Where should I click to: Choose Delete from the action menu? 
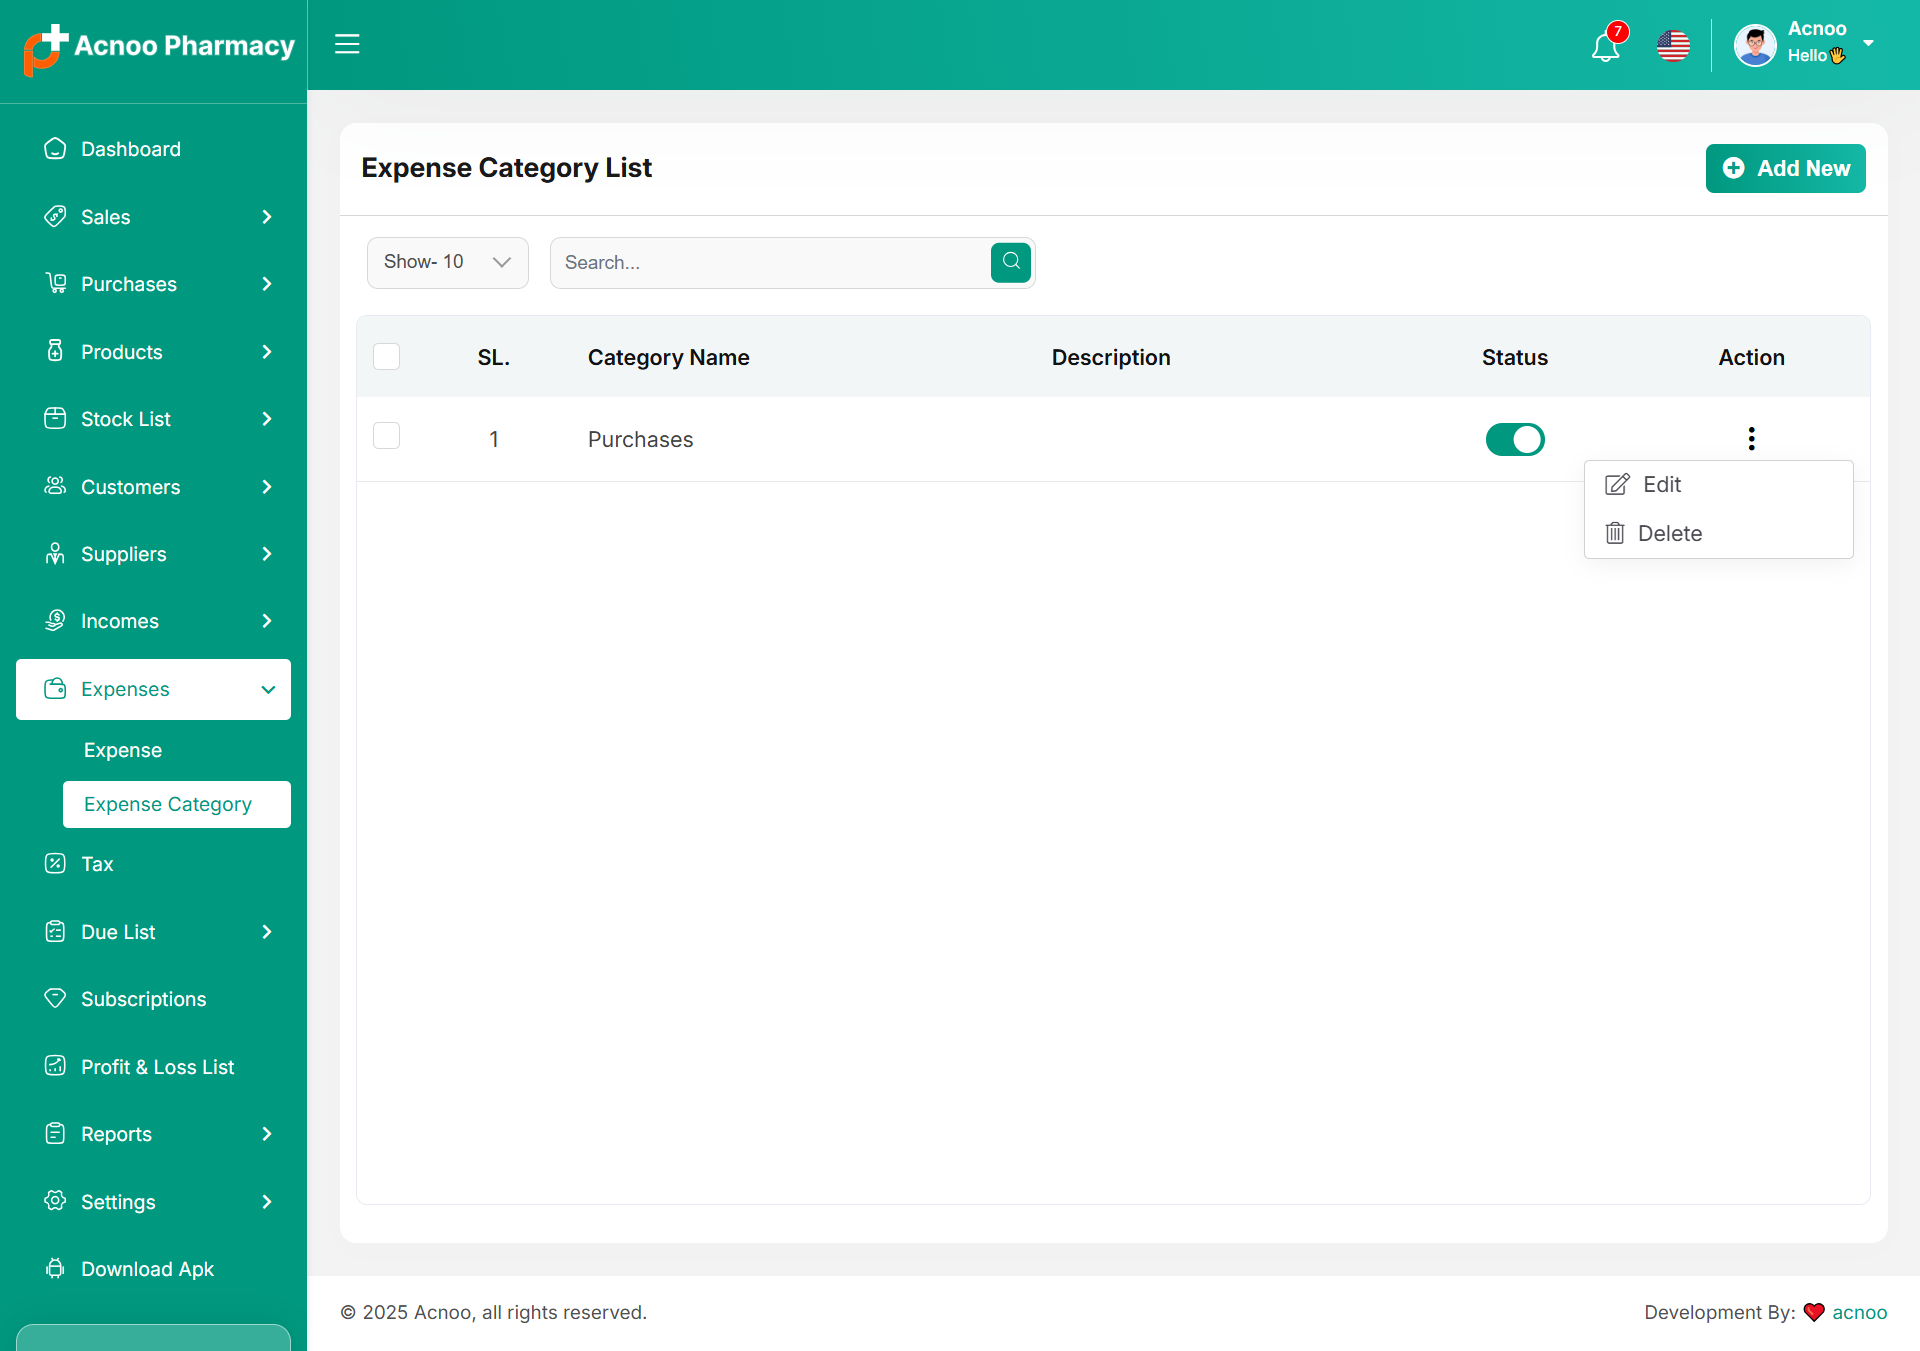1668,534
